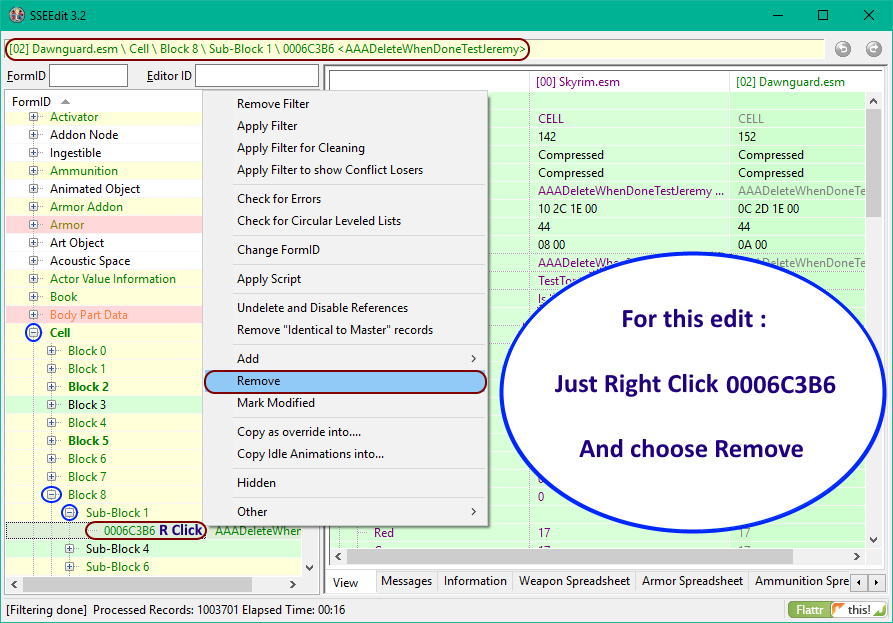
Task: Expand the Activator tree node
Action: (x=34, y=117)
